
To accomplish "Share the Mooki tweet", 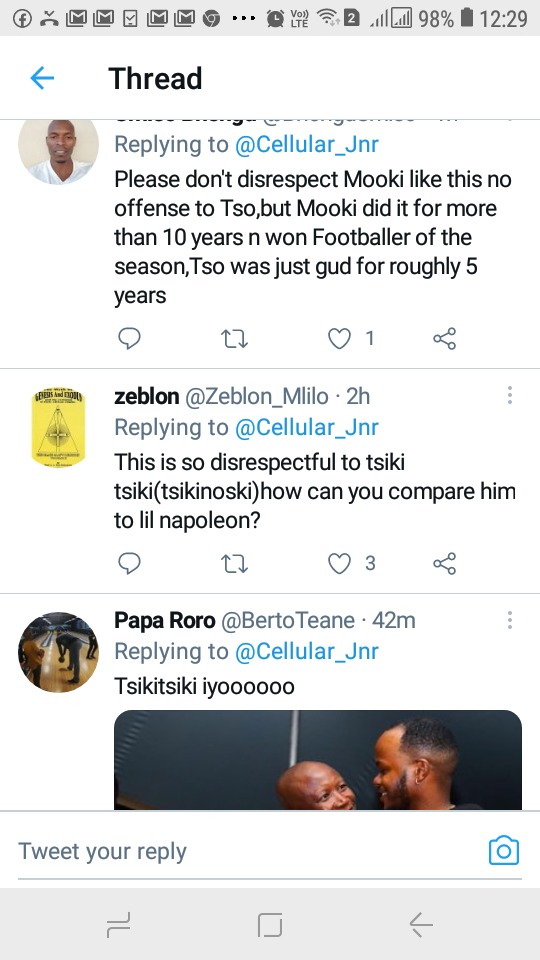I will [444, 338].
